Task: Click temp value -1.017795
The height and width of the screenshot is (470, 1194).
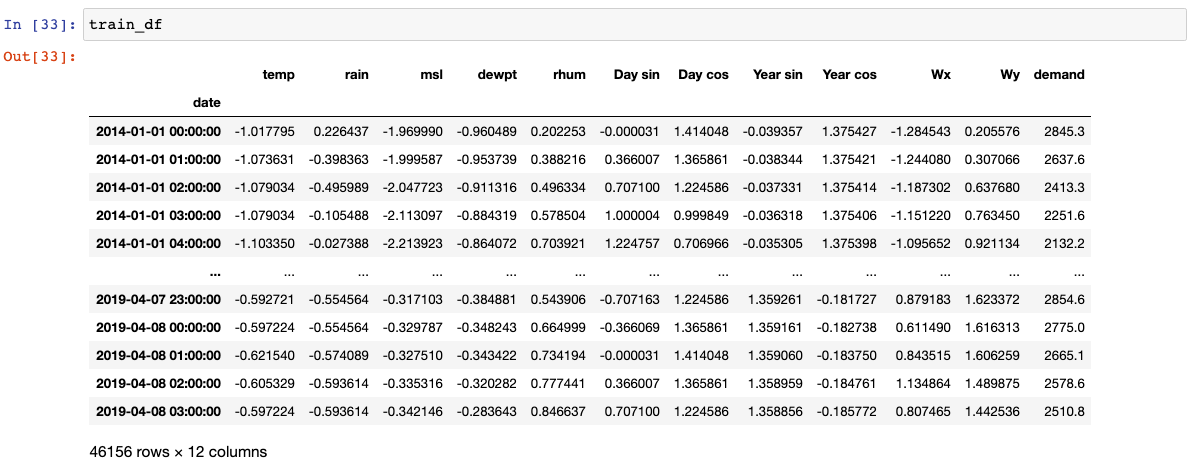Action: point(265,132)
